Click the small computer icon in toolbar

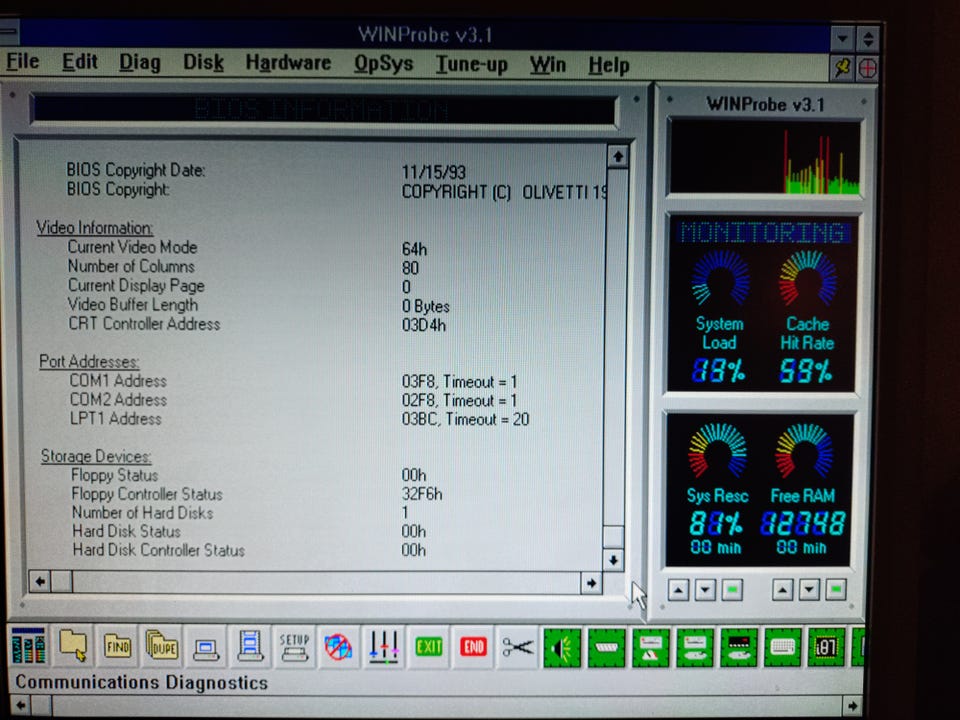click(x=206, y=646)
